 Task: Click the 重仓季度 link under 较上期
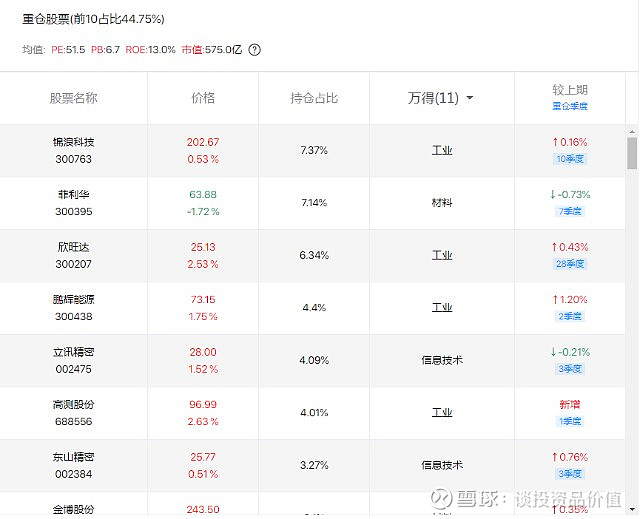[570, 106]
